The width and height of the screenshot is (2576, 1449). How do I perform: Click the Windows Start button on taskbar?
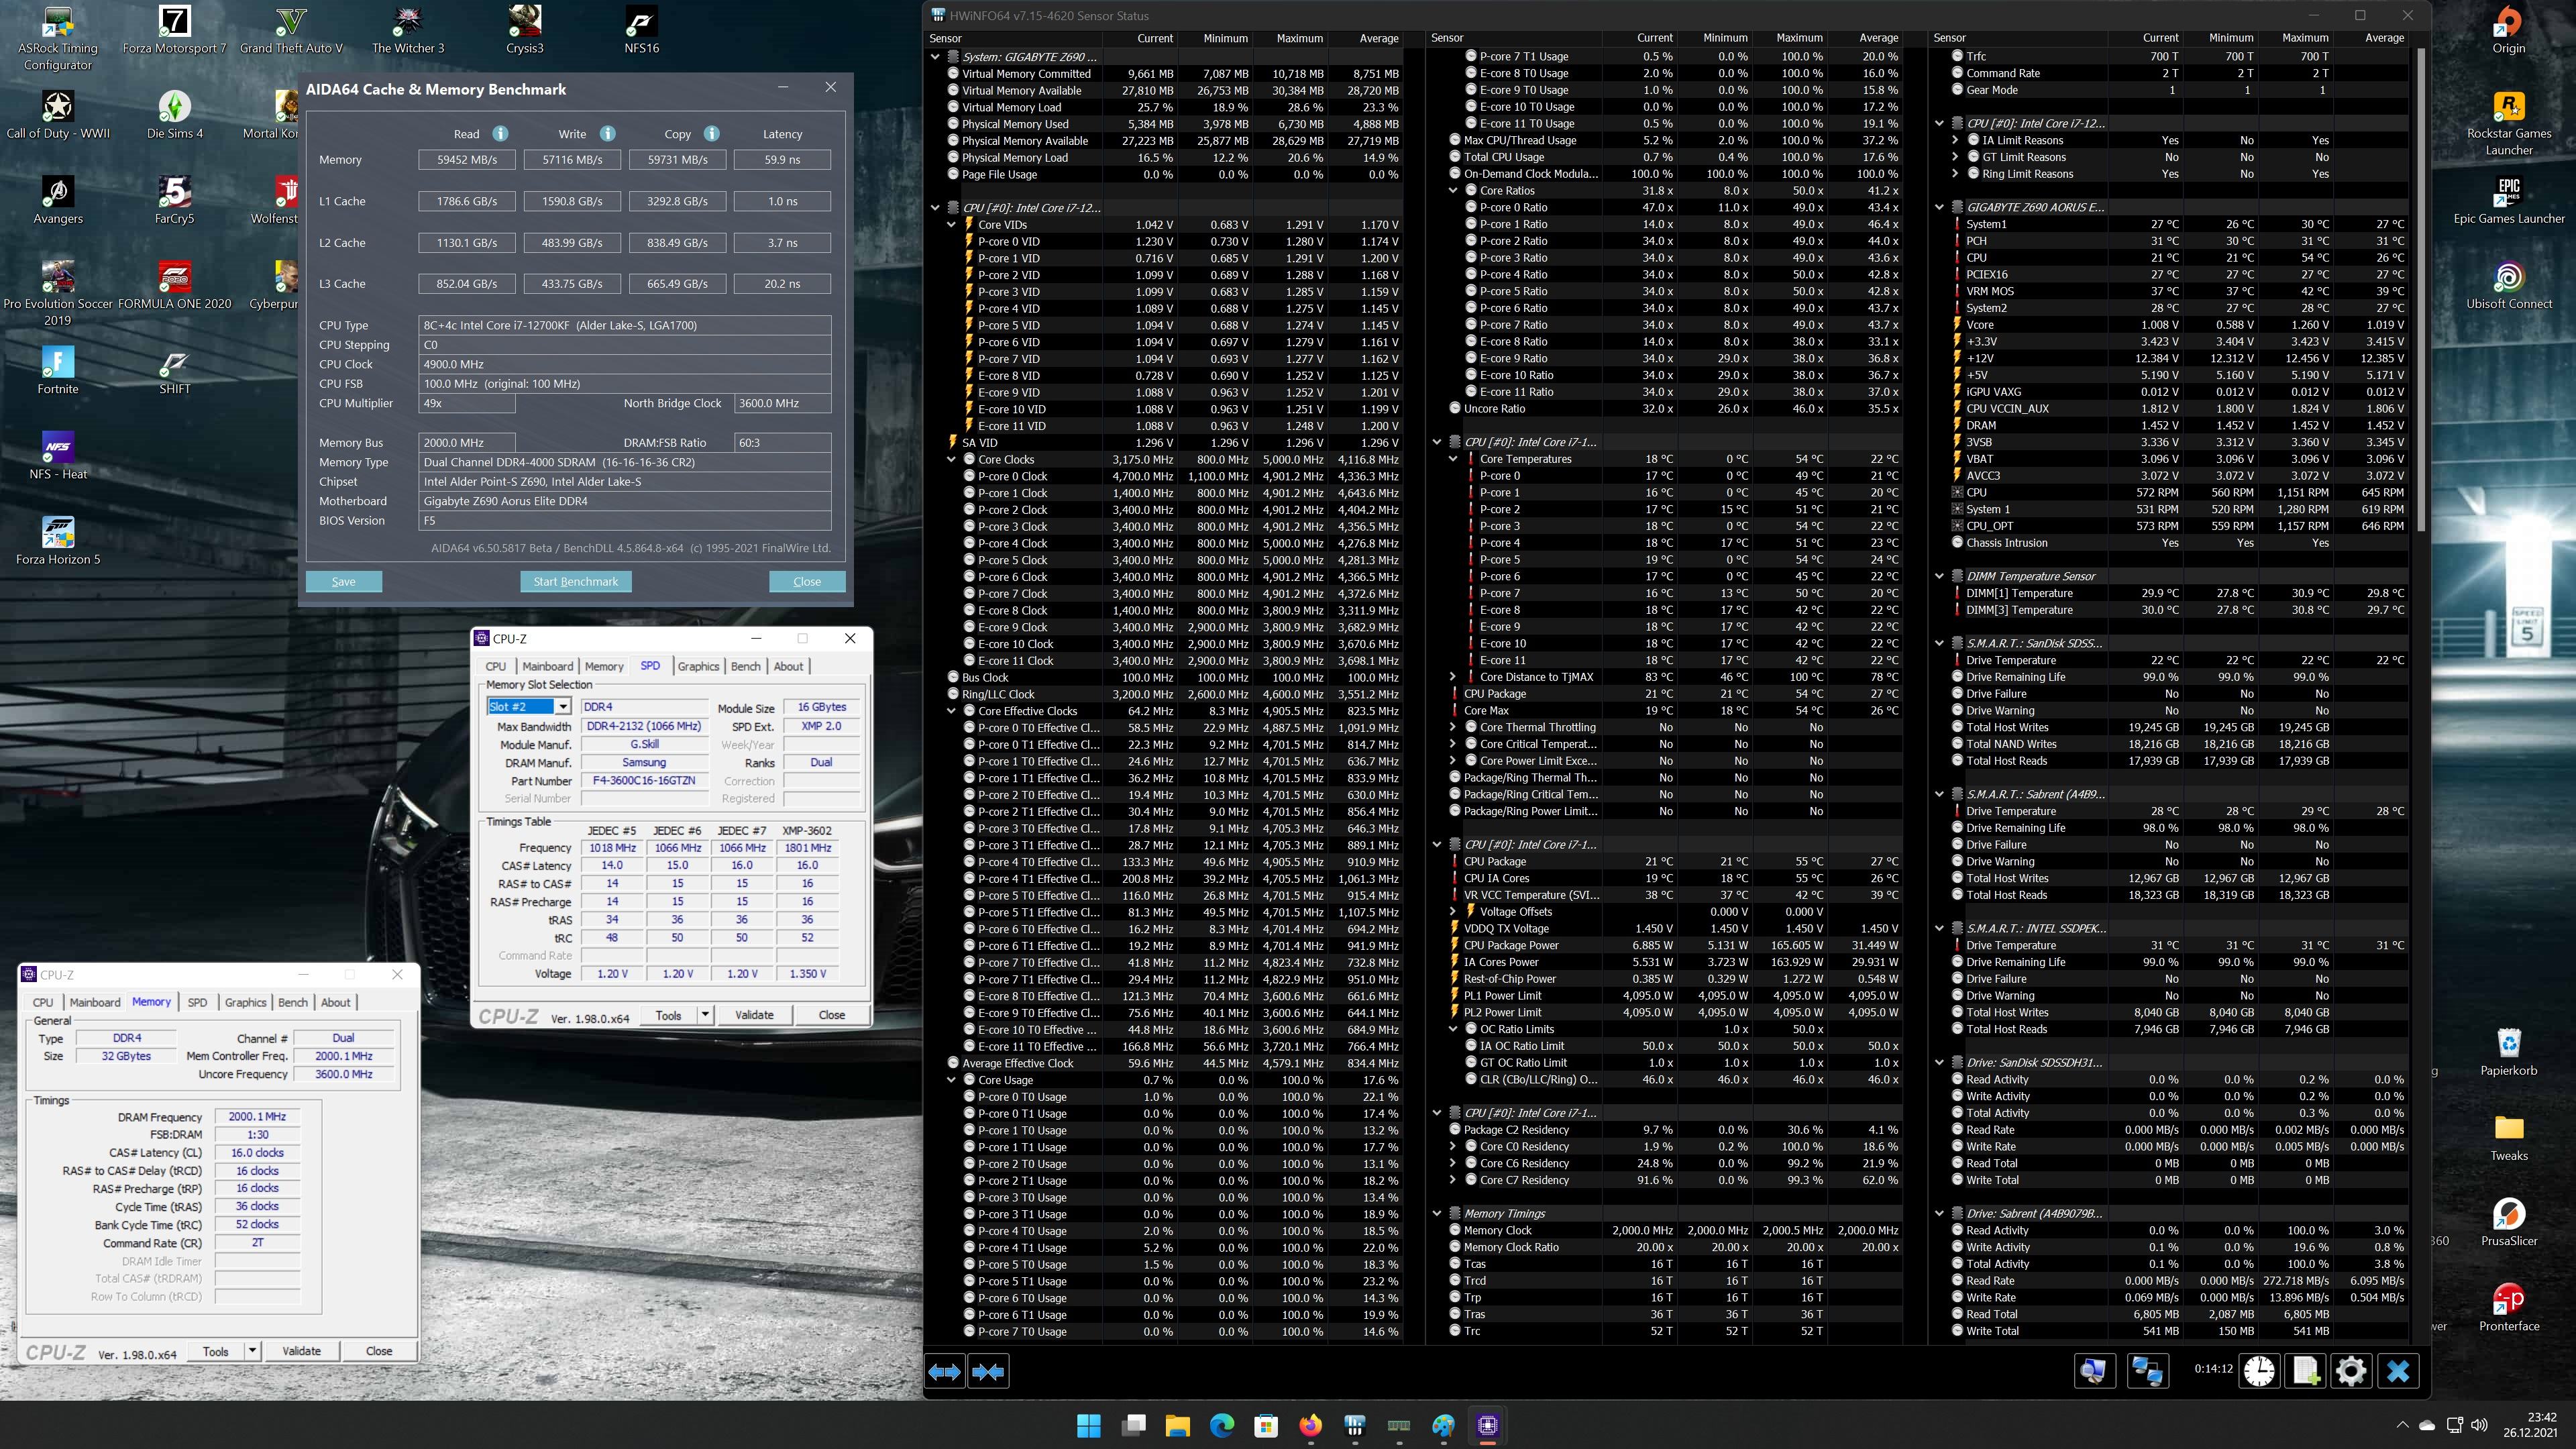click(x=1088, y=1425)
